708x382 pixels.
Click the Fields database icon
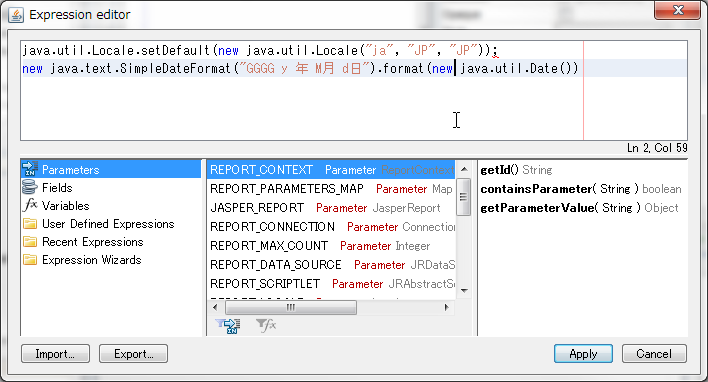coord(30,187)
